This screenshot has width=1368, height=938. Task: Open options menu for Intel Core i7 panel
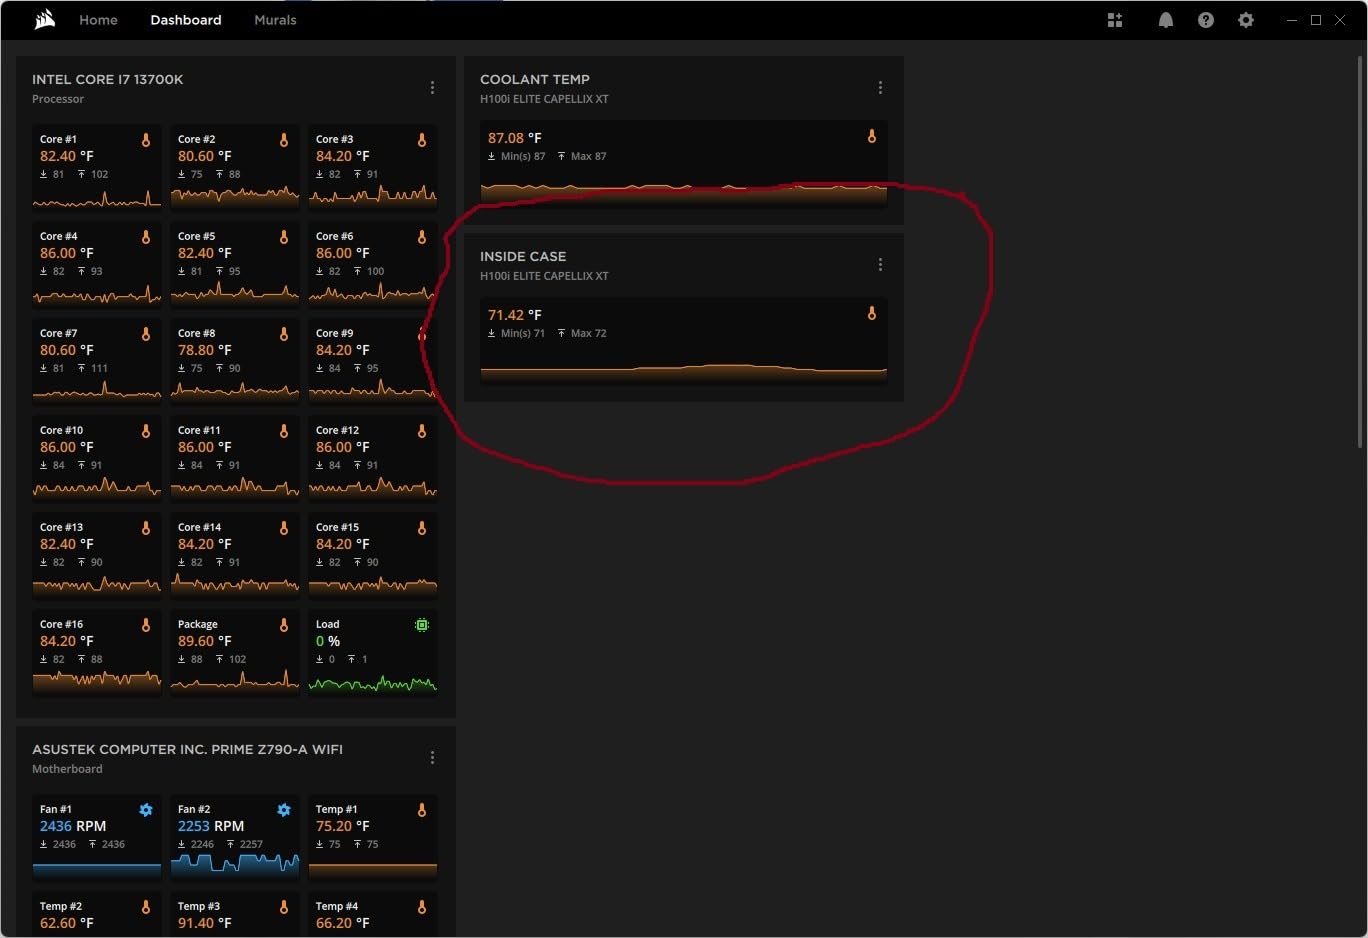click(432, 87)
